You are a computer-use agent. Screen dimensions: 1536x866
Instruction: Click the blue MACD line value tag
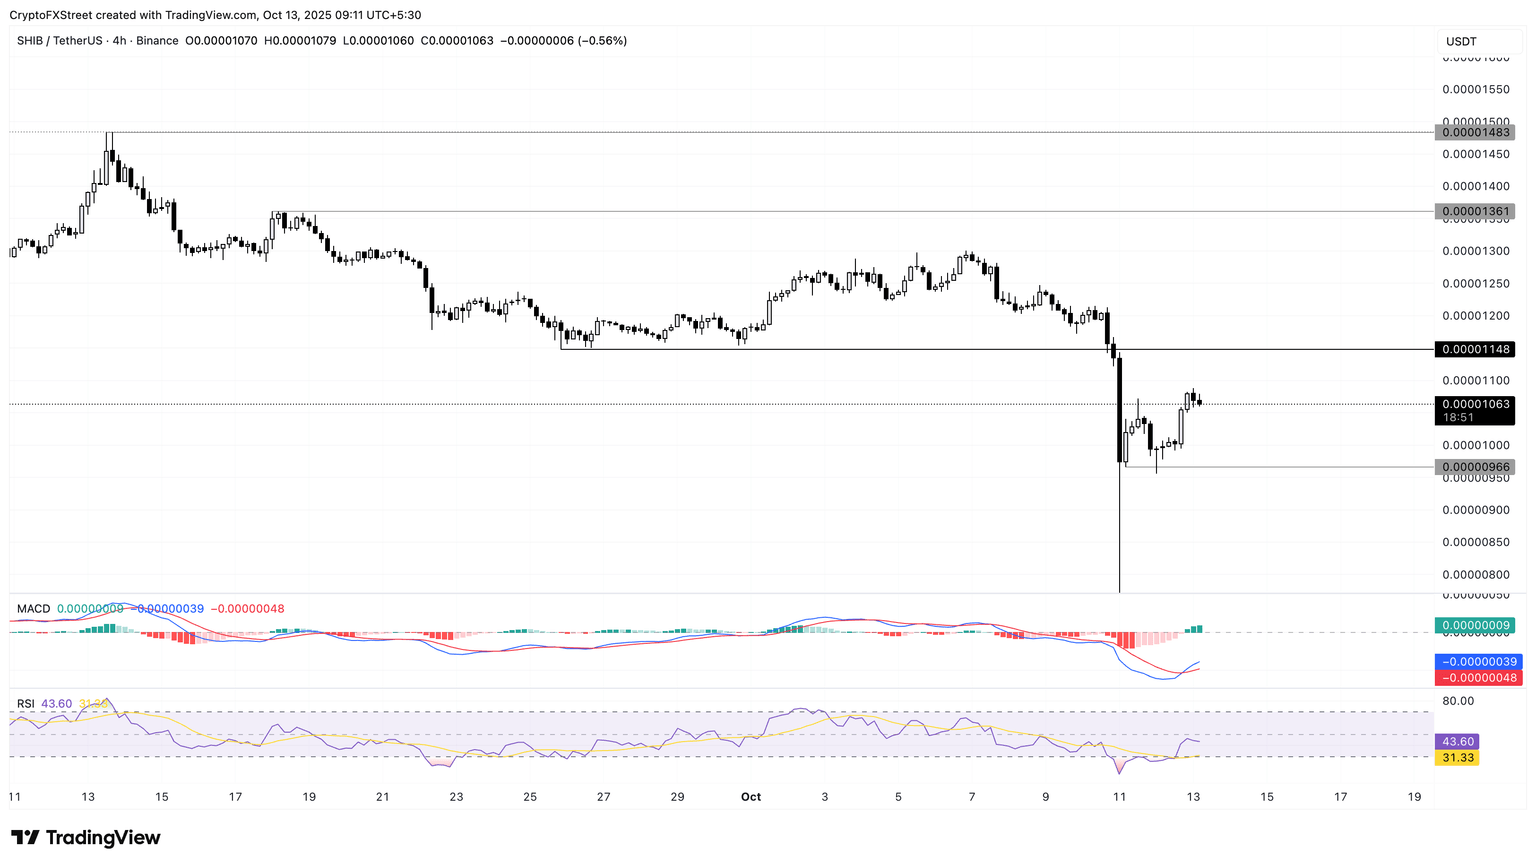[x=1477, y=662]
